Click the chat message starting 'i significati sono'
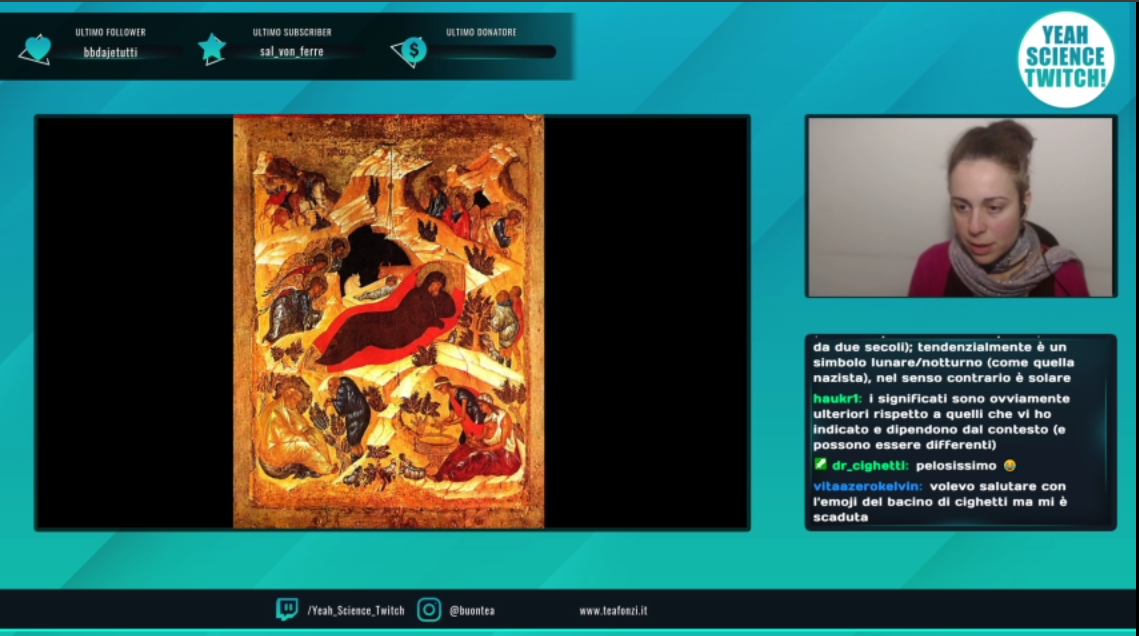 tap(941, 421)
